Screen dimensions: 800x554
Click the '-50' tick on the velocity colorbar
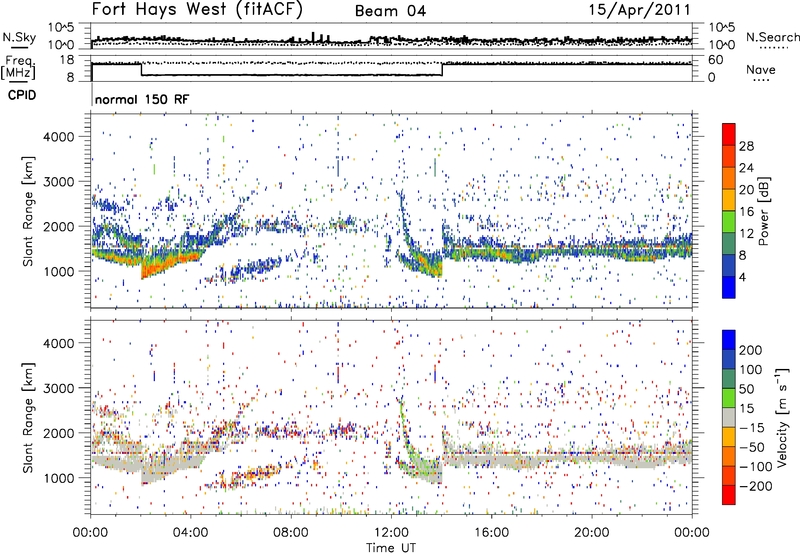[x=752, y=447]
